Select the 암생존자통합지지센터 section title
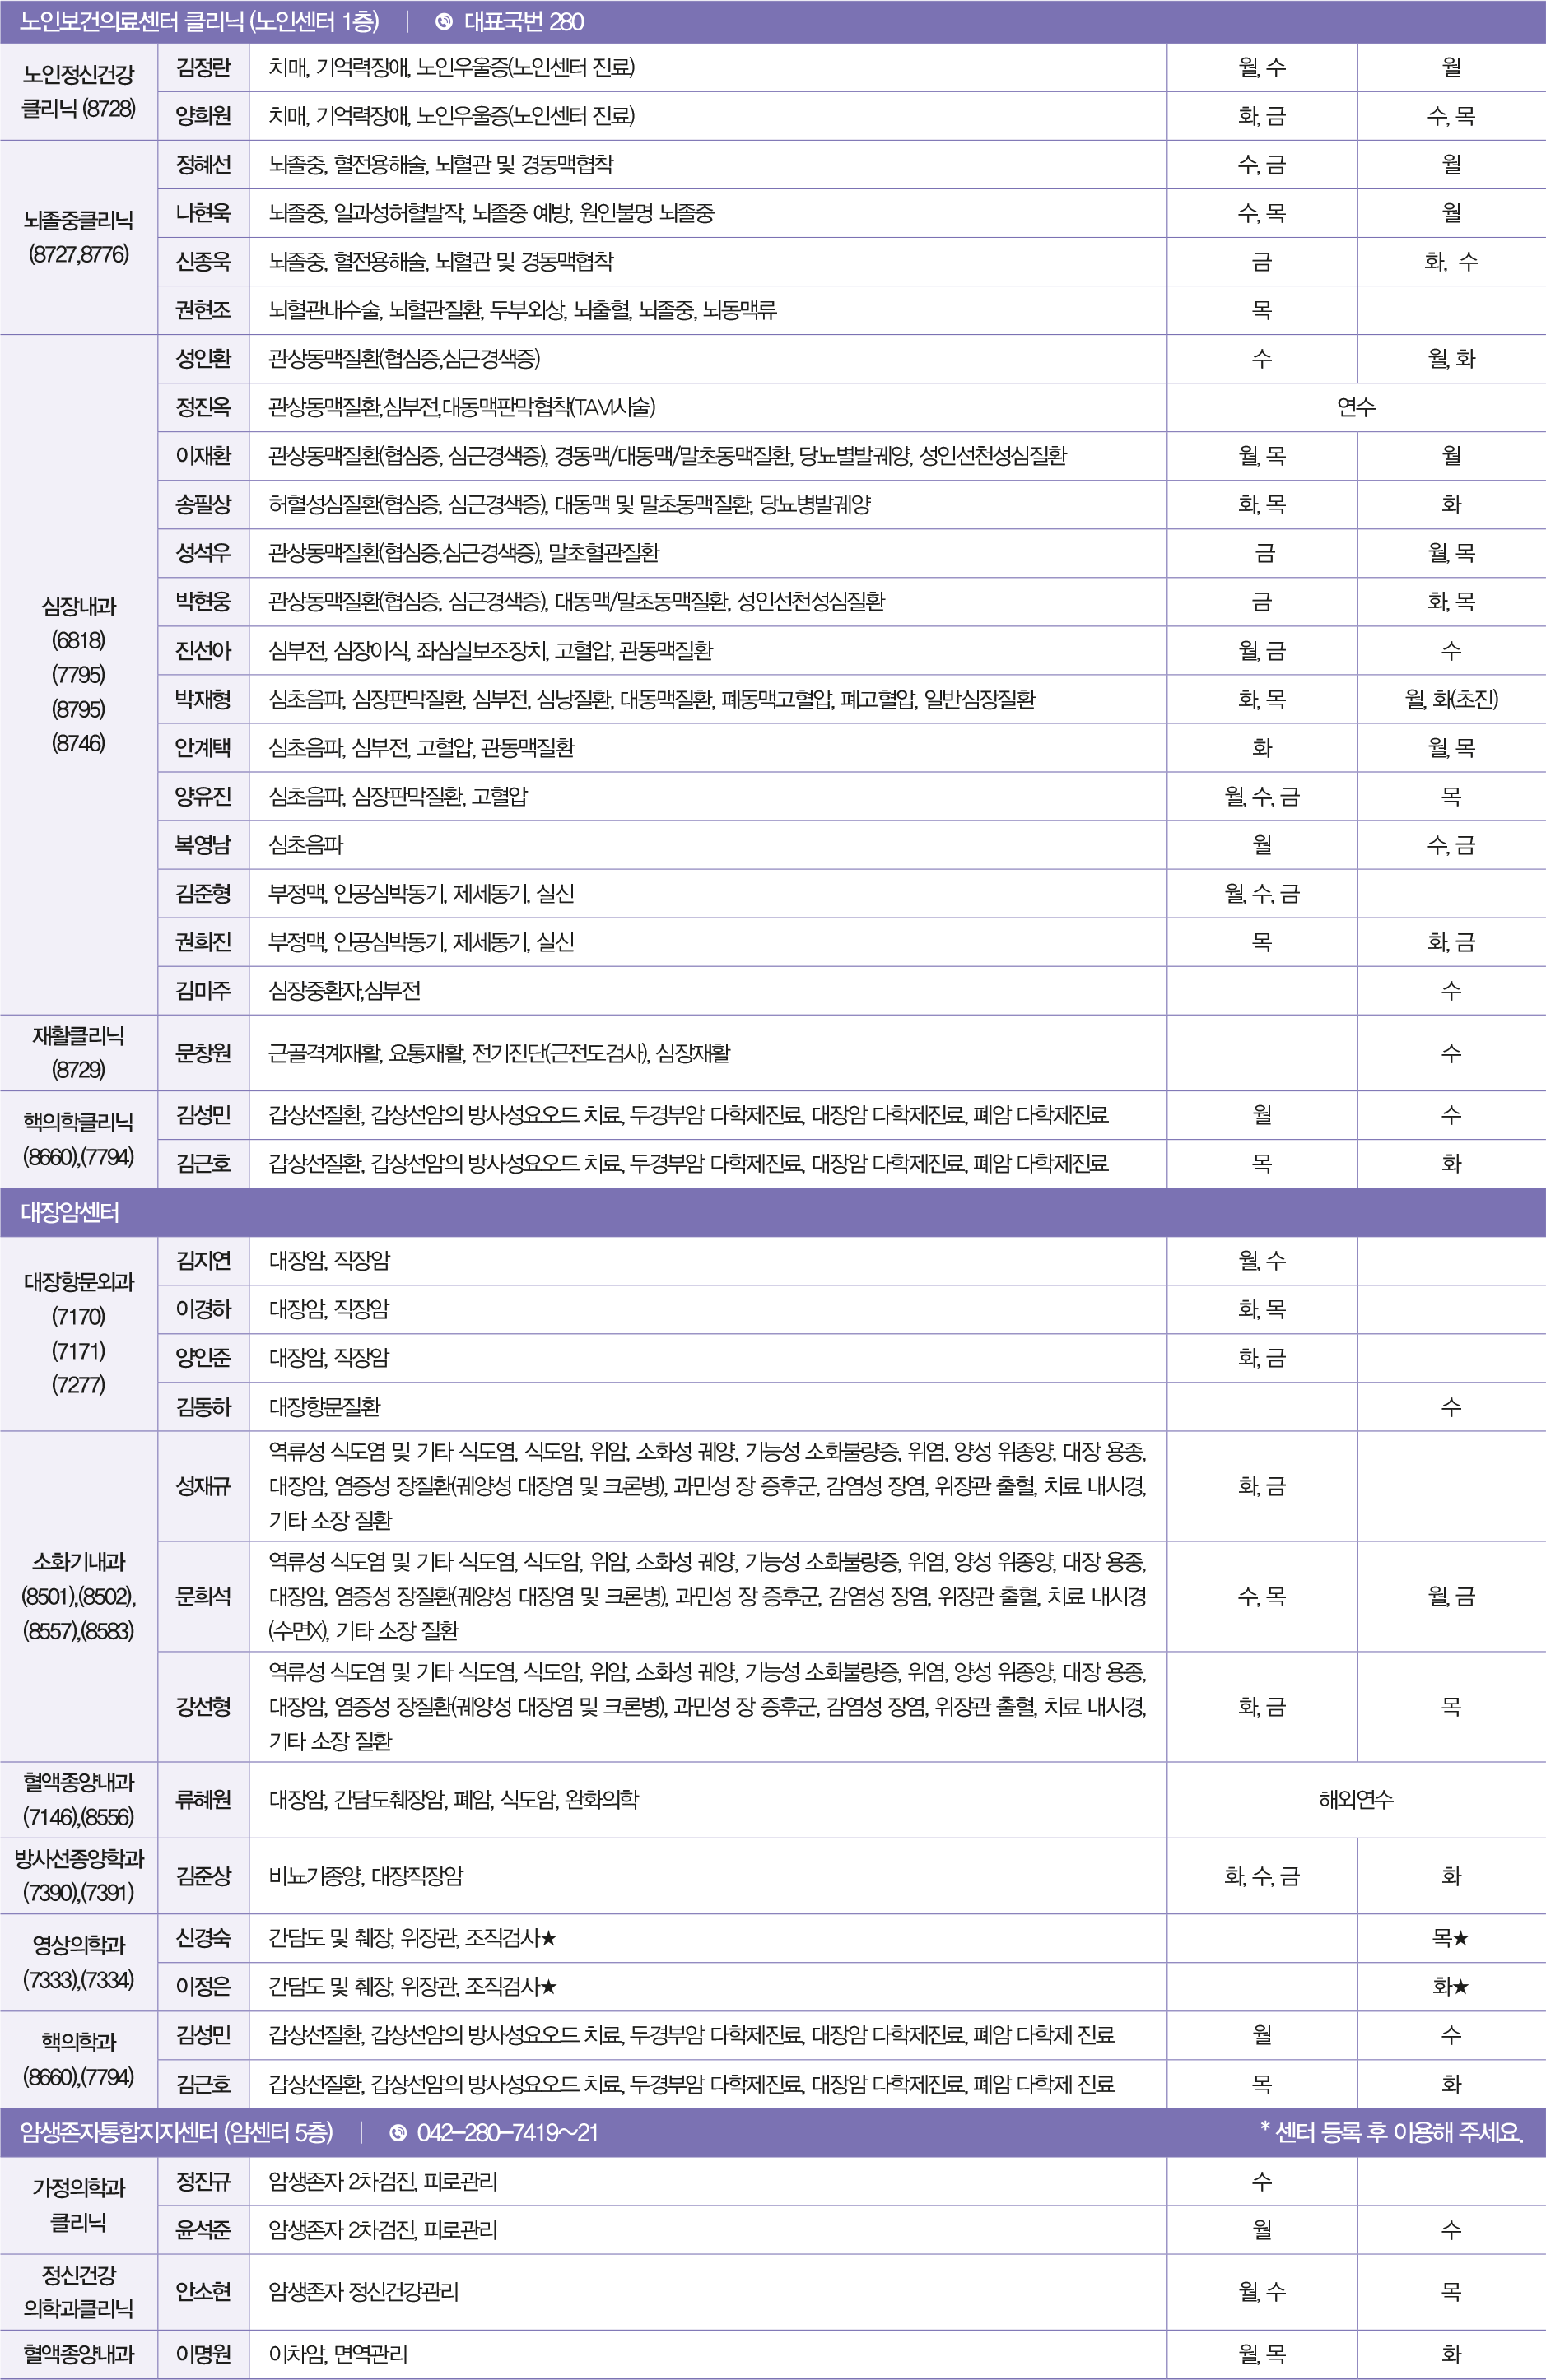Screen dimensions: 1546x2380 [x=176, y=2133]
